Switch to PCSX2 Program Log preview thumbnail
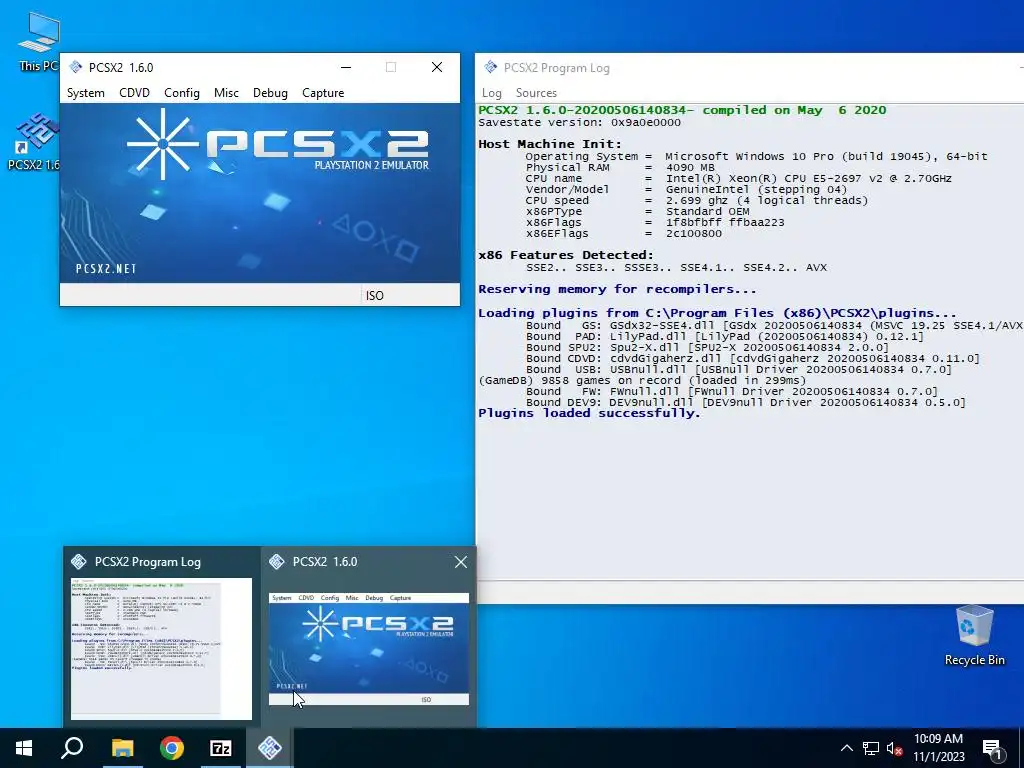 [161, 648]
